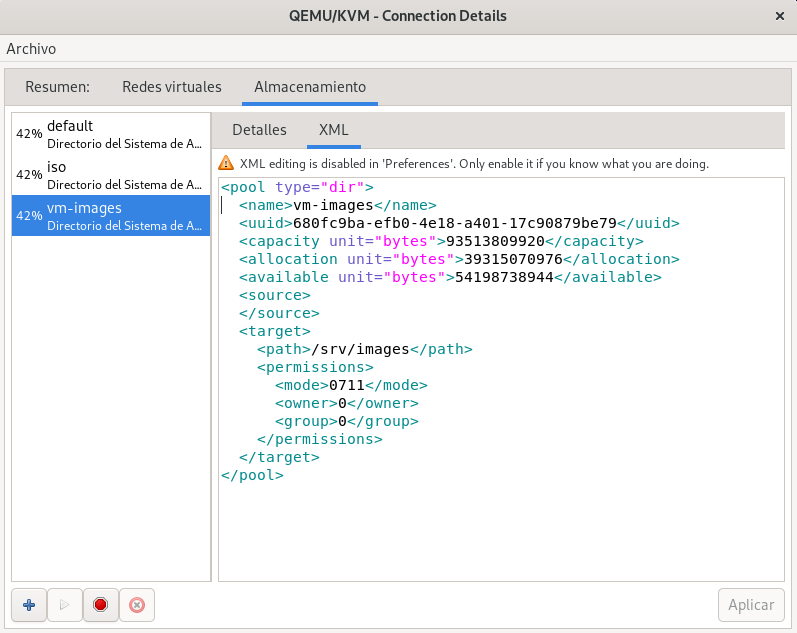Click the blue plus Add Pool icon

[x=29, y=605]
